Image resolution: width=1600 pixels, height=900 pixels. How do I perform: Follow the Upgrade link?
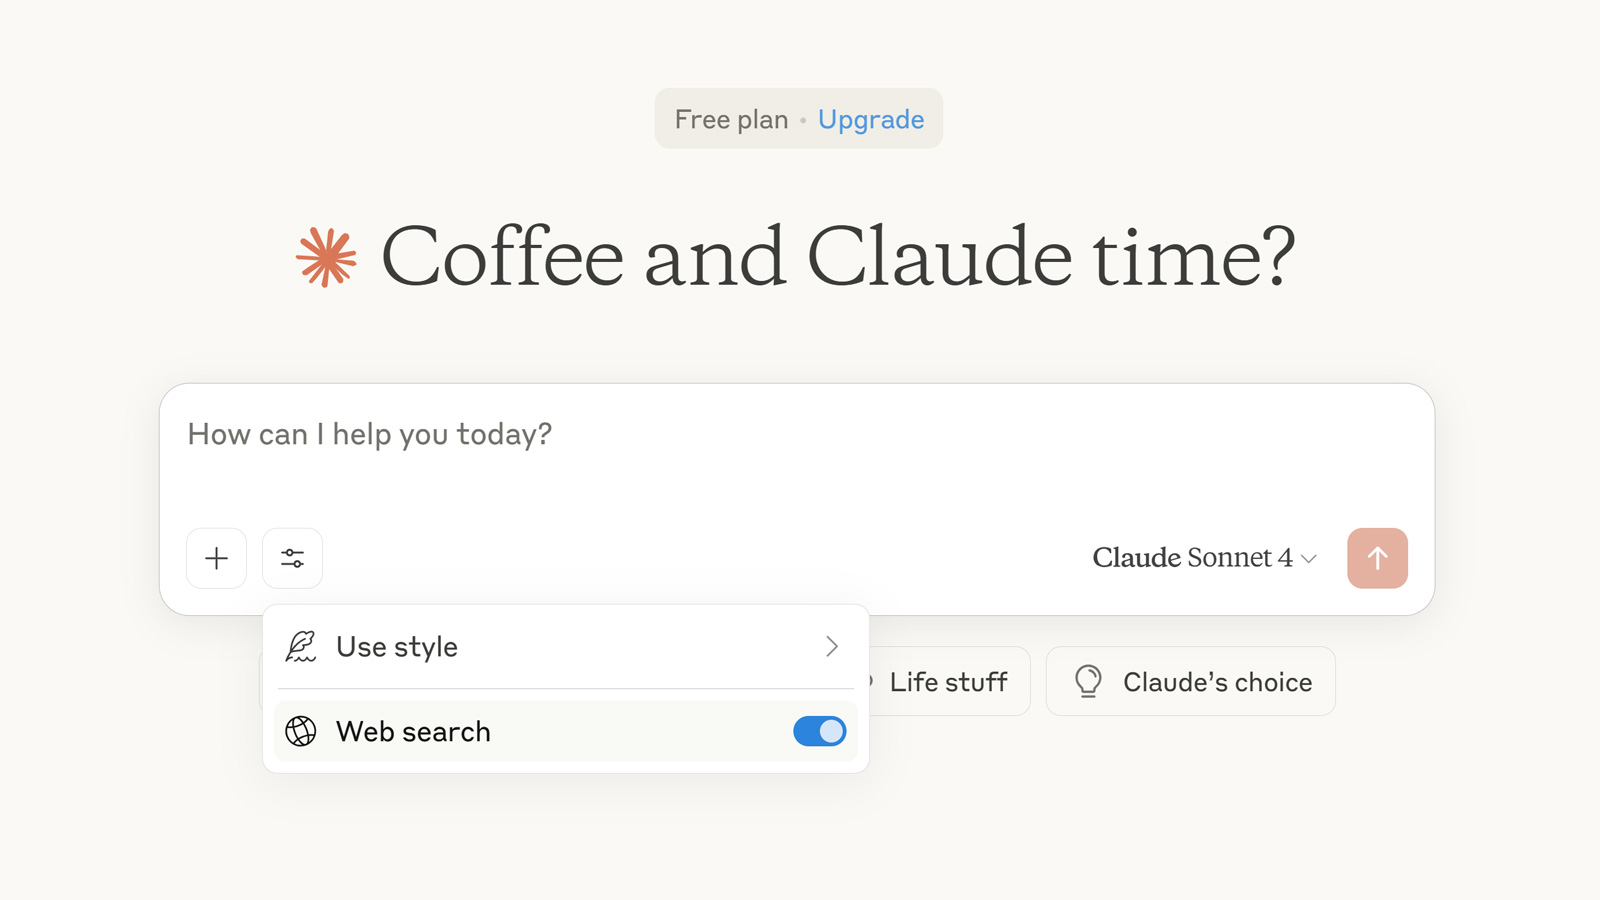871,119
